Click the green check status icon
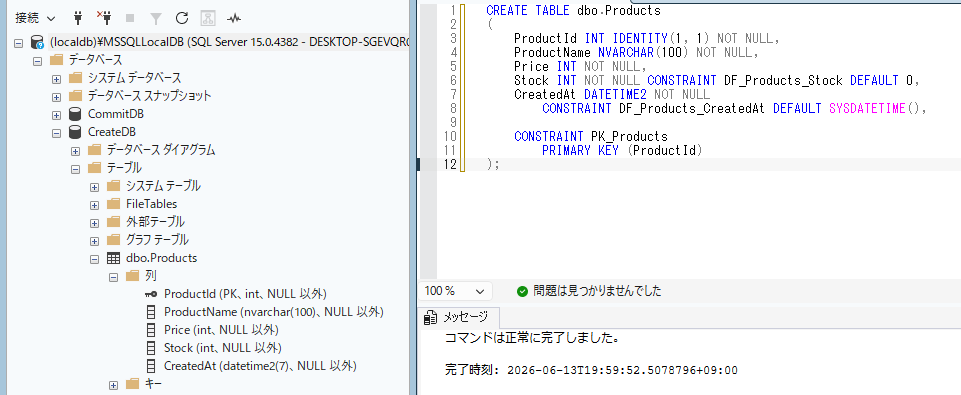The width and height of the screenshot is (961, 395). coord(522,291)
